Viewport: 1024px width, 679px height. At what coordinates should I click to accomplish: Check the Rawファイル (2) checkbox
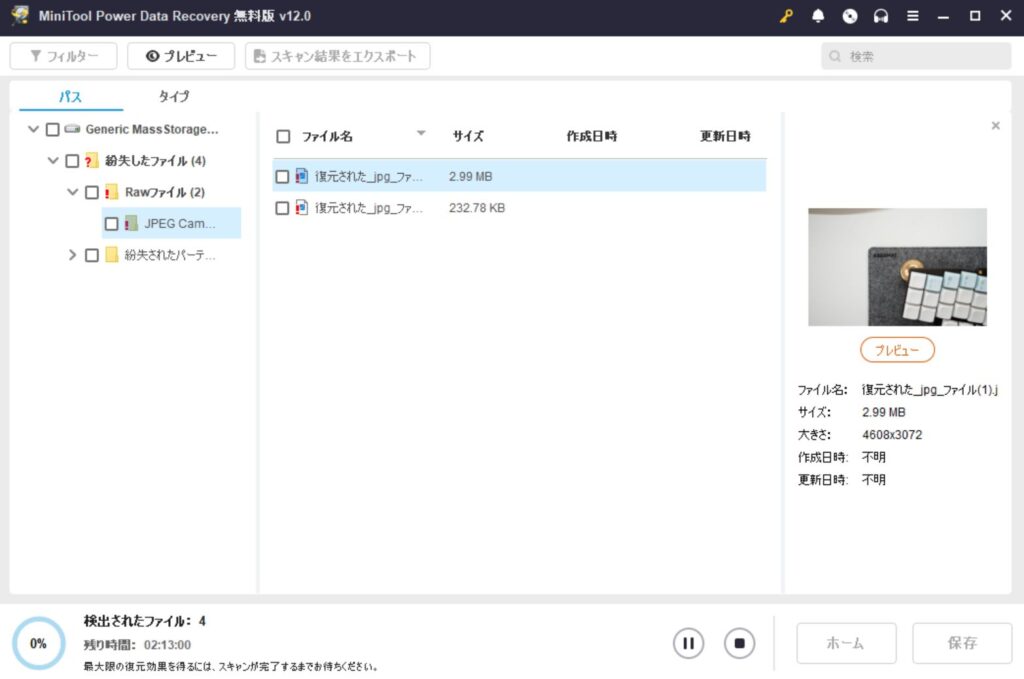click(x=92, y=192)
